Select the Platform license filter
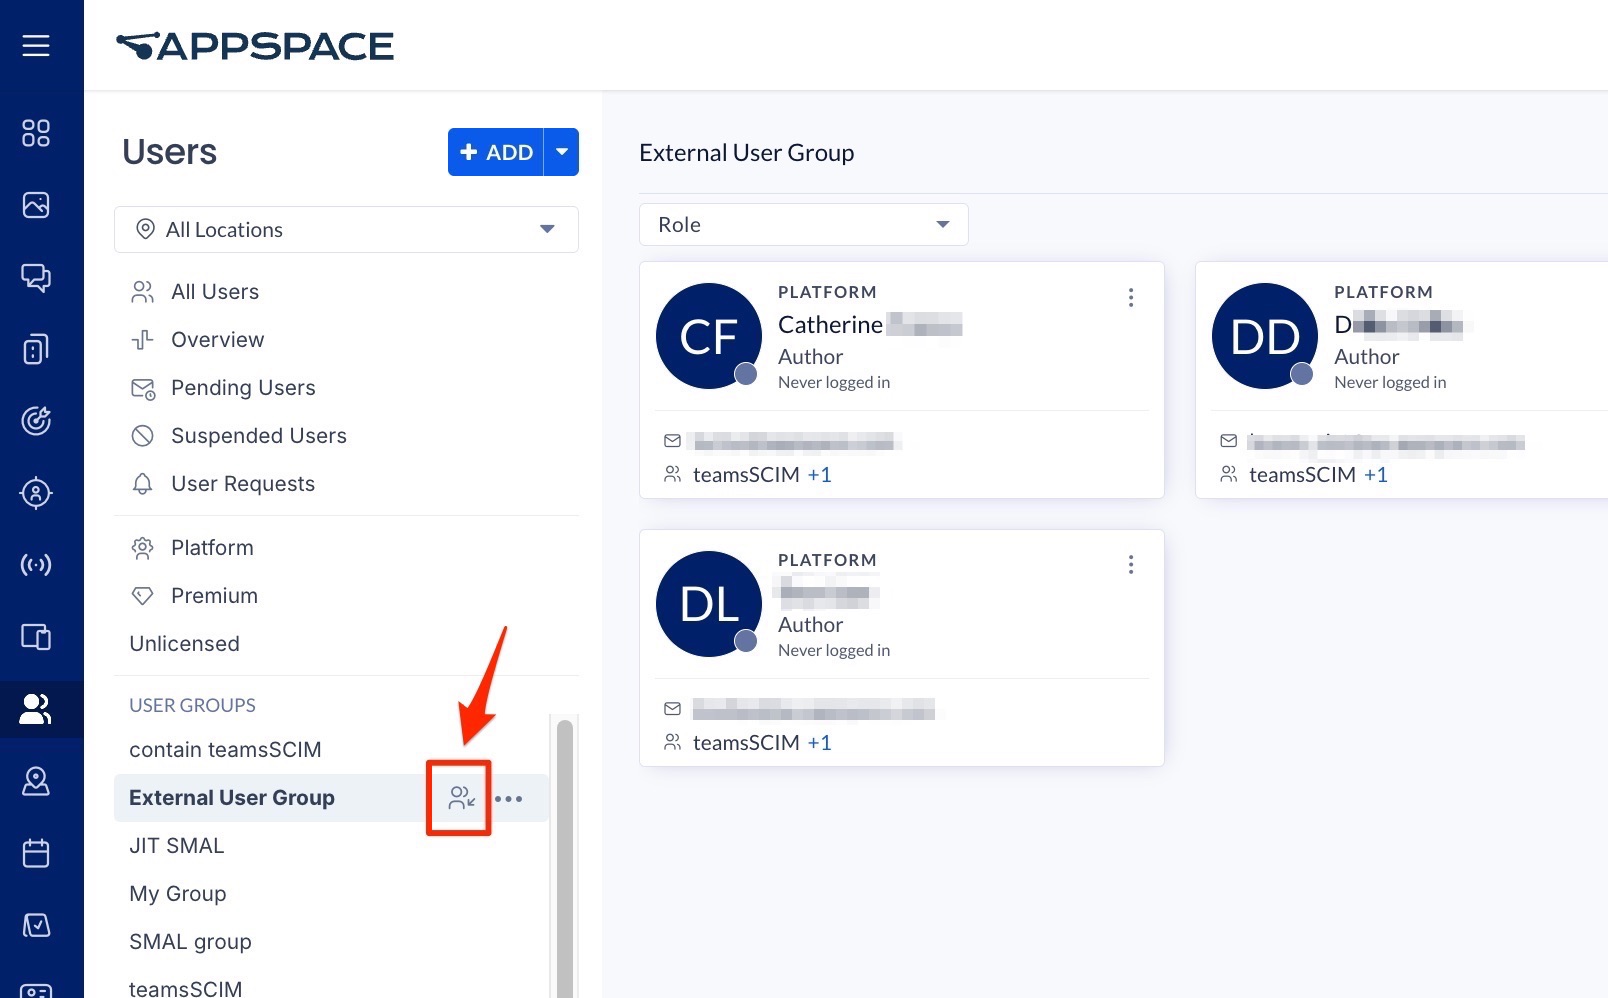Image resolution: width=1608 pixels, height=998 pixels. (x=212, y=548)
